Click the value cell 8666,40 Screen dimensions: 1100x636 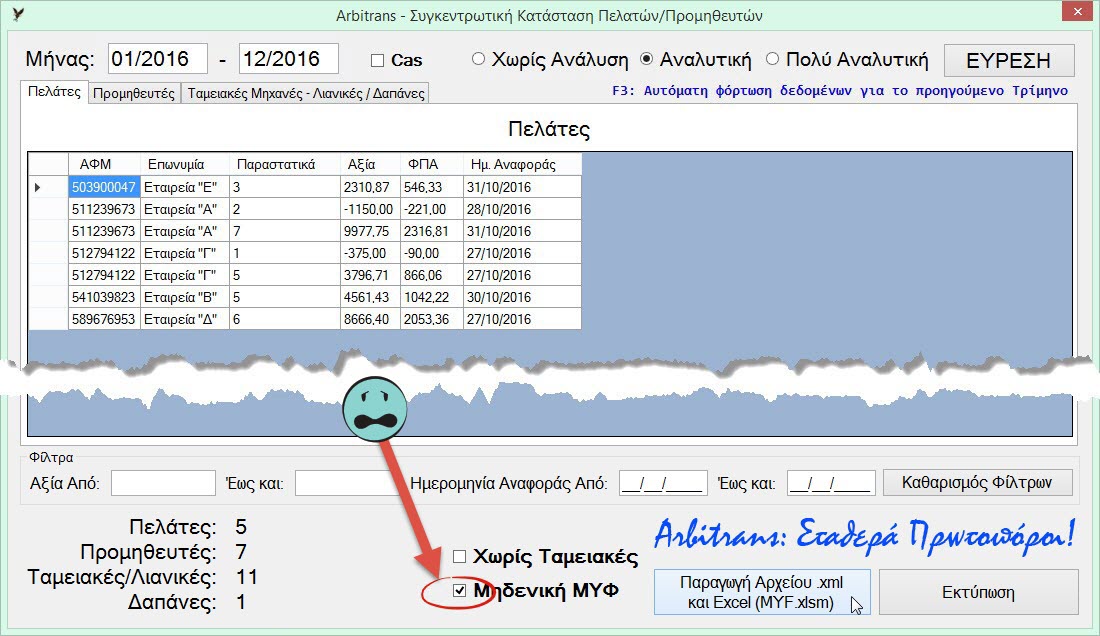click(370, 319)
